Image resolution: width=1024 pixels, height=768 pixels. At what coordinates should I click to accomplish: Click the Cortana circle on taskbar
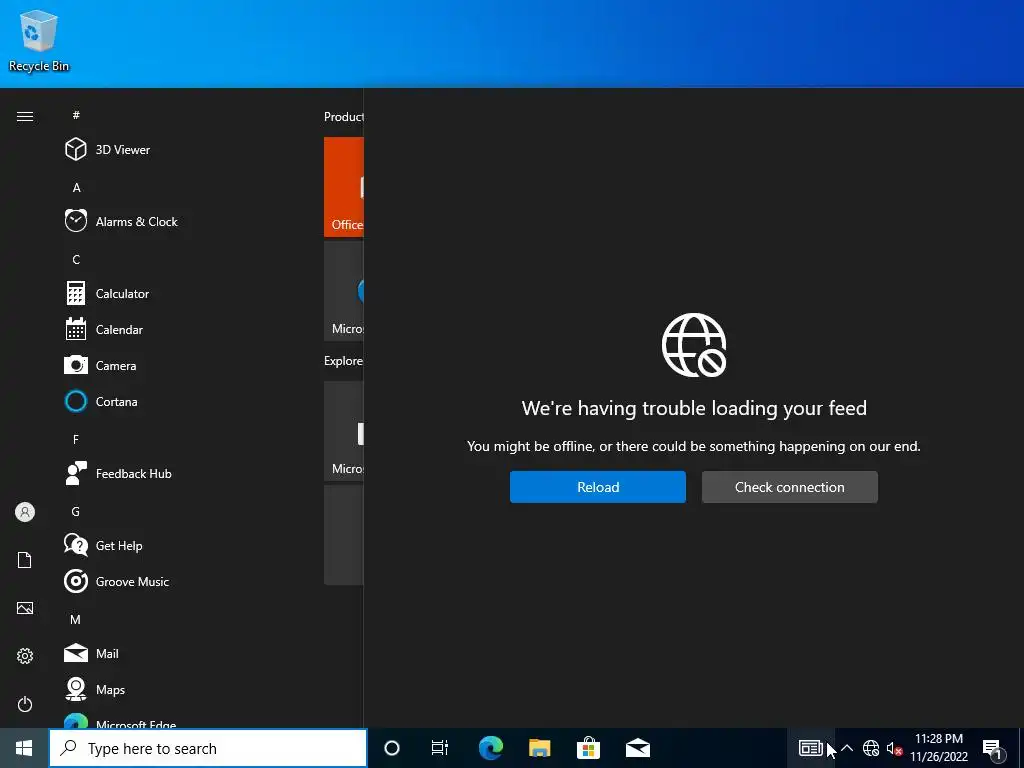pos(392,748)
